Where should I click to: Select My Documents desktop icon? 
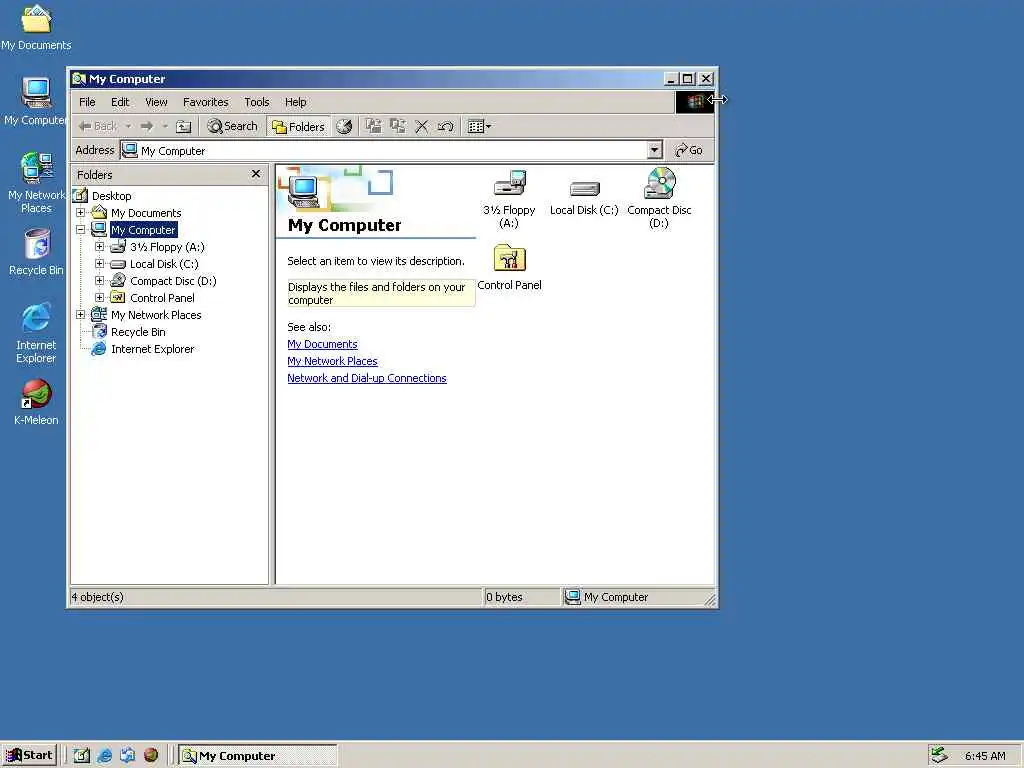pos(36,27)
